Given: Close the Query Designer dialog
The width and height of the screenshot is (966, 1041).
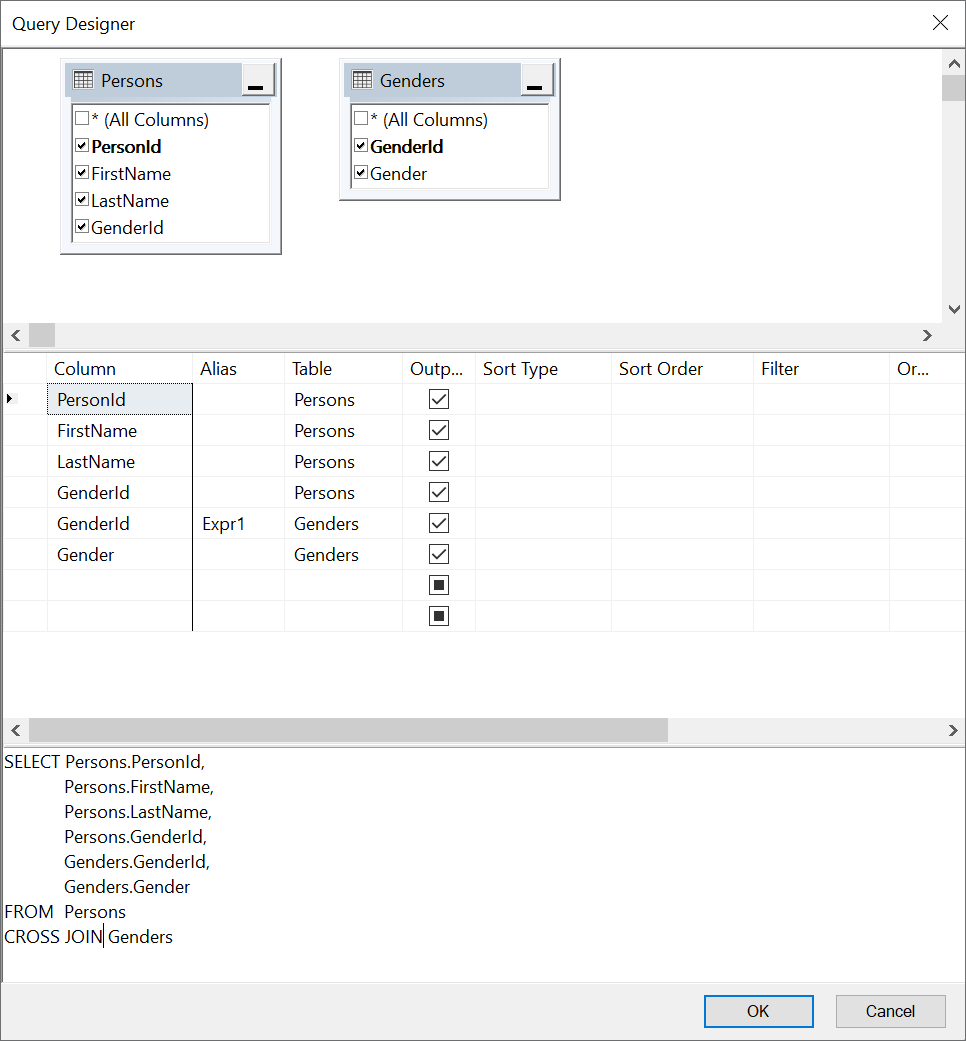Looking at the screenshot, I should click(x=939, y=23).
